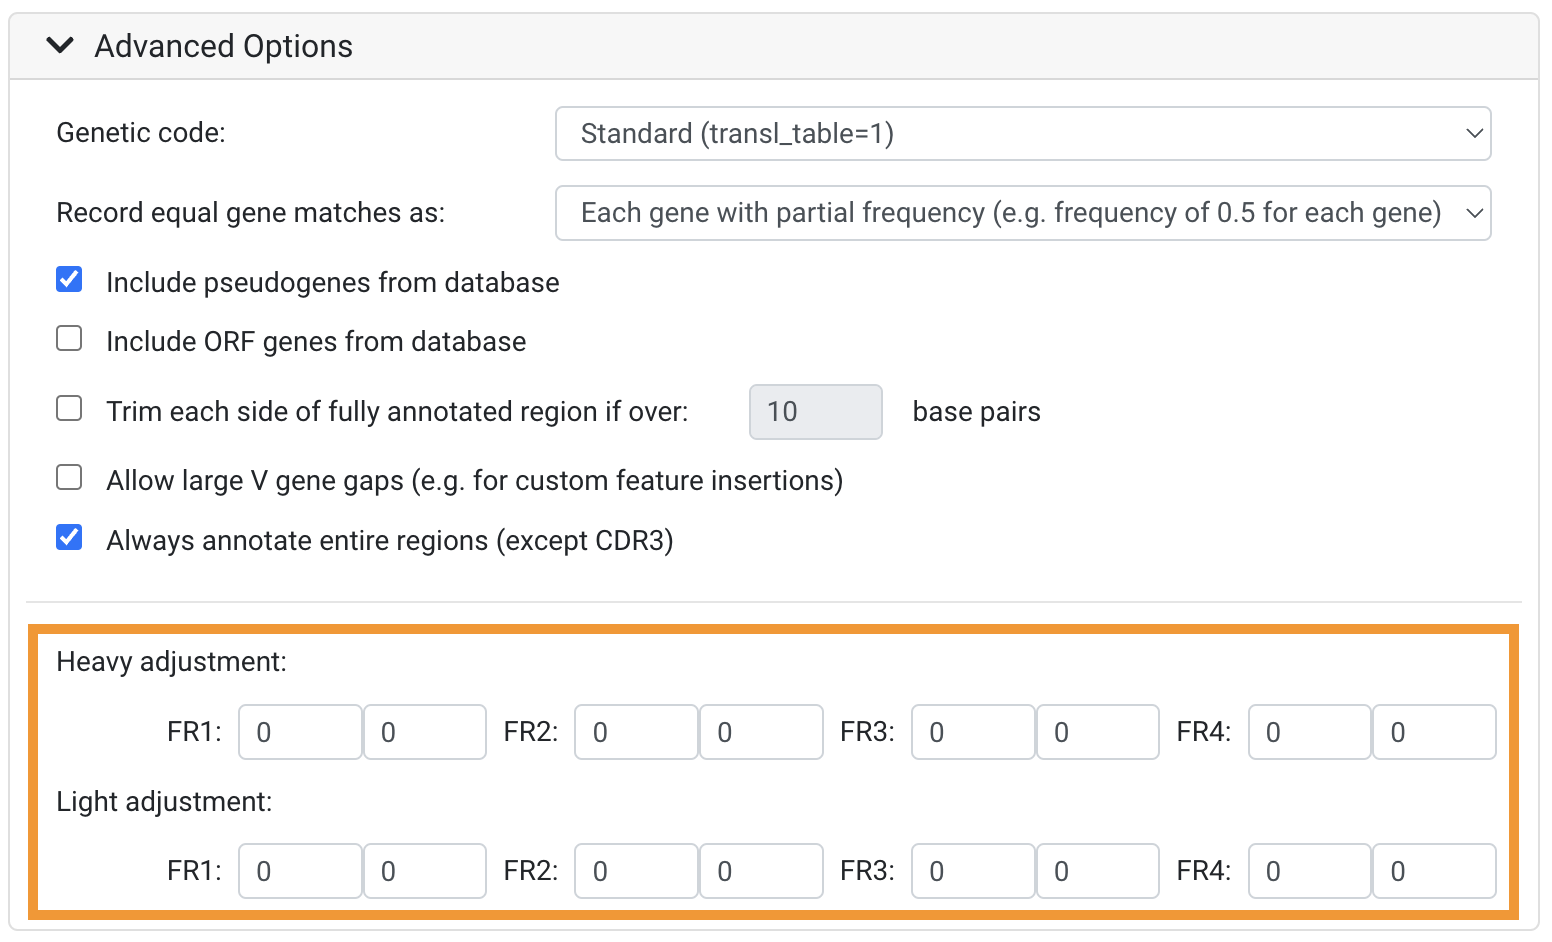The image size is (1552, 942).
Task: Uncheck Always annotate entire regions option
Action: pyautogui.click(x=69, y=538)
